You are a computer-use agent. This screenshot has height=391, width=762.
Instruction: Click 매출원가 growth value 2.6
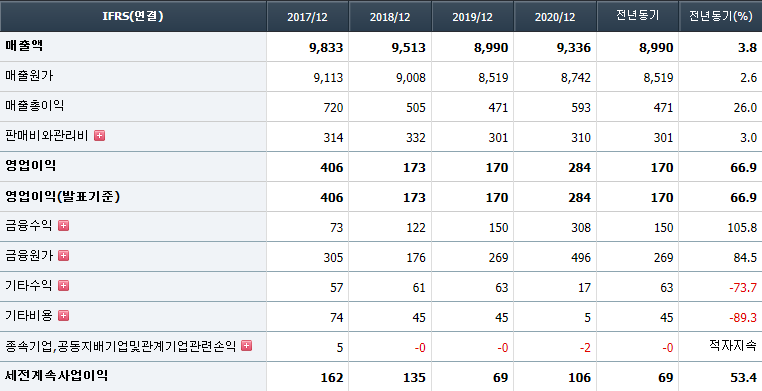point(749,78)
